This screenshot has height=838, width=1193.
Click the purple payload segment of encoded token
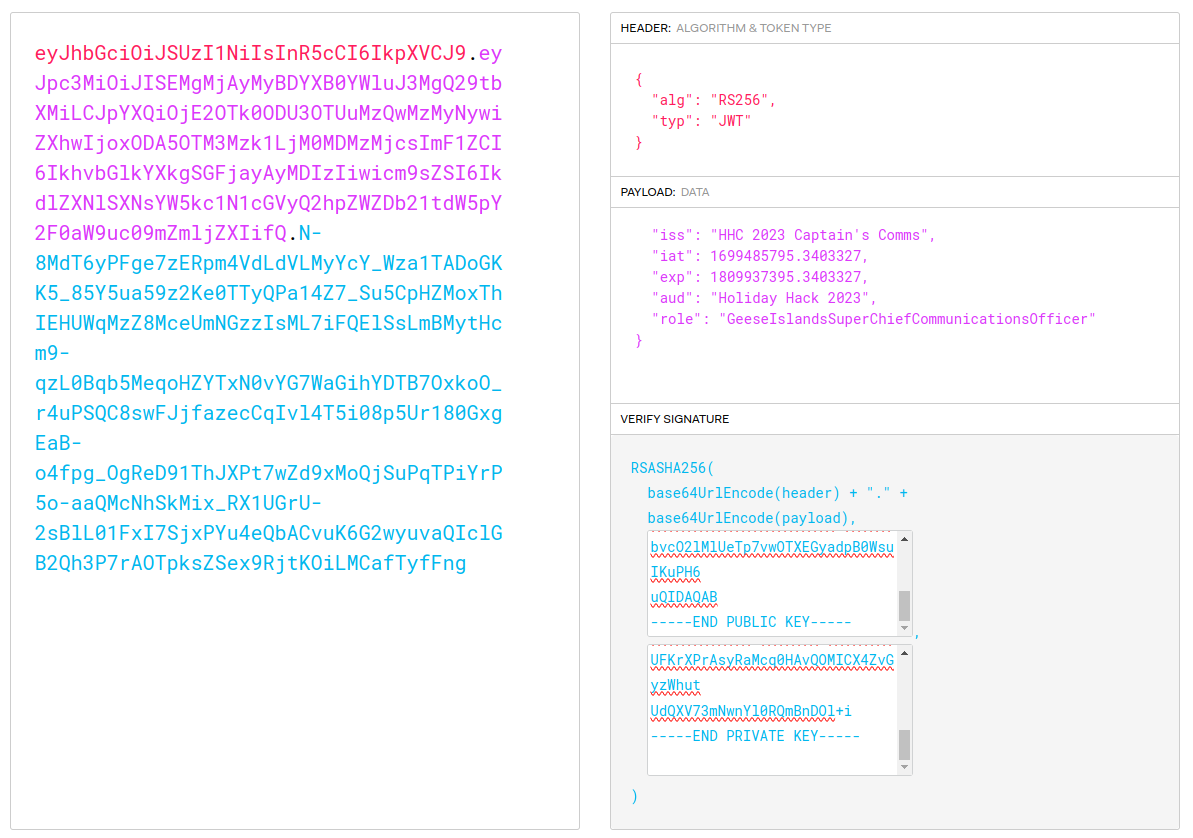coord(268,143)
